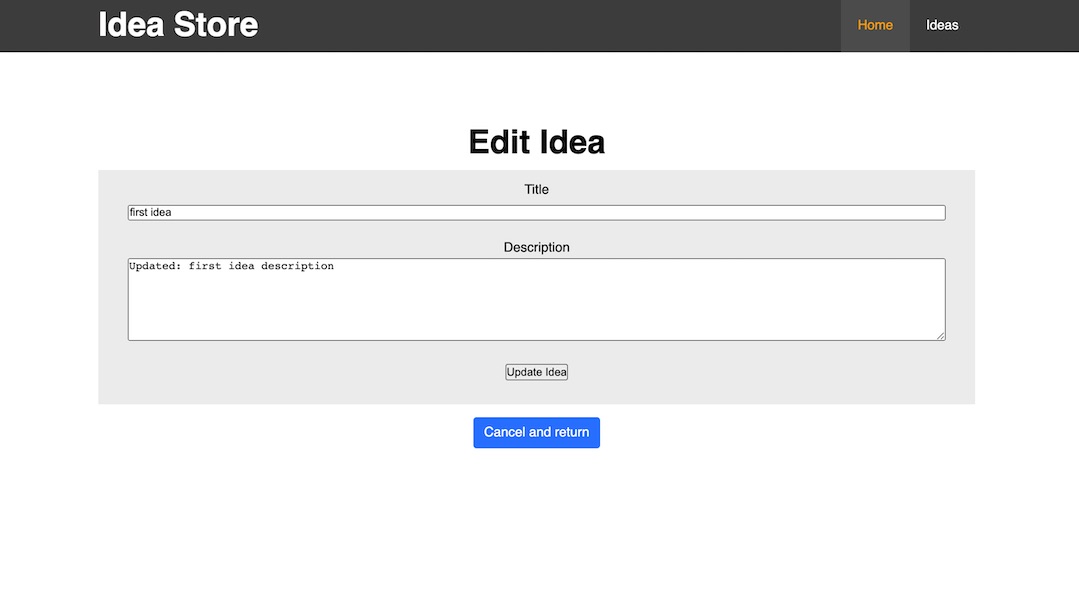Grab the Description textarea resize handle
Image resolution: width=1079 pixels, height=600 pixels.
(x=940, y=336)
